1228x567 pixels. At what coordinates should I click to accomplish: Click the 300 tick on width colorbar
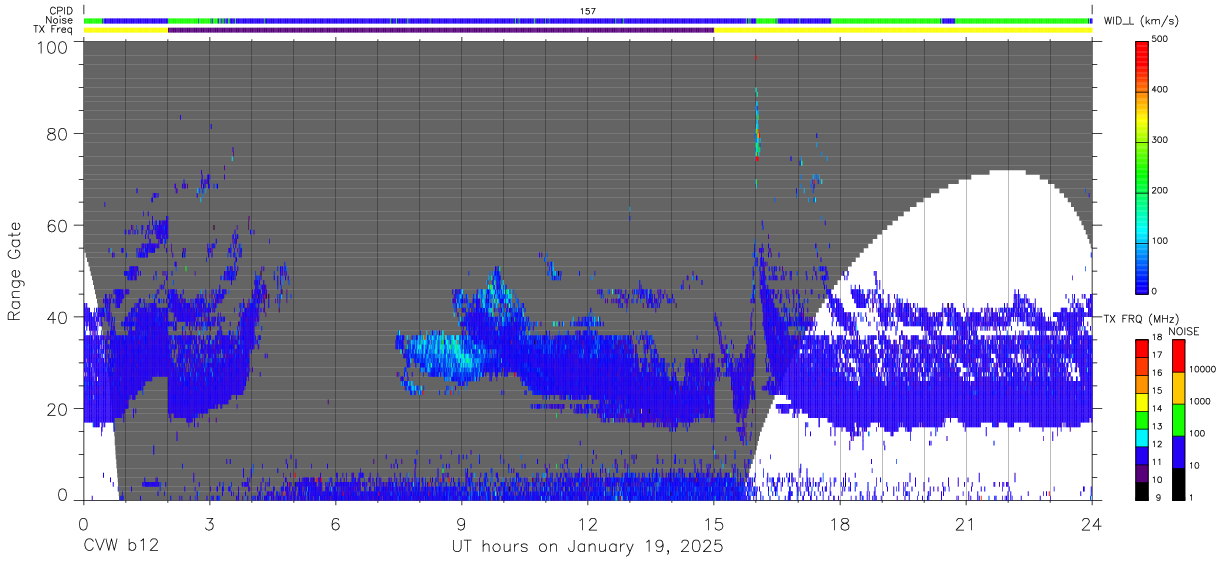(1160, 140)
